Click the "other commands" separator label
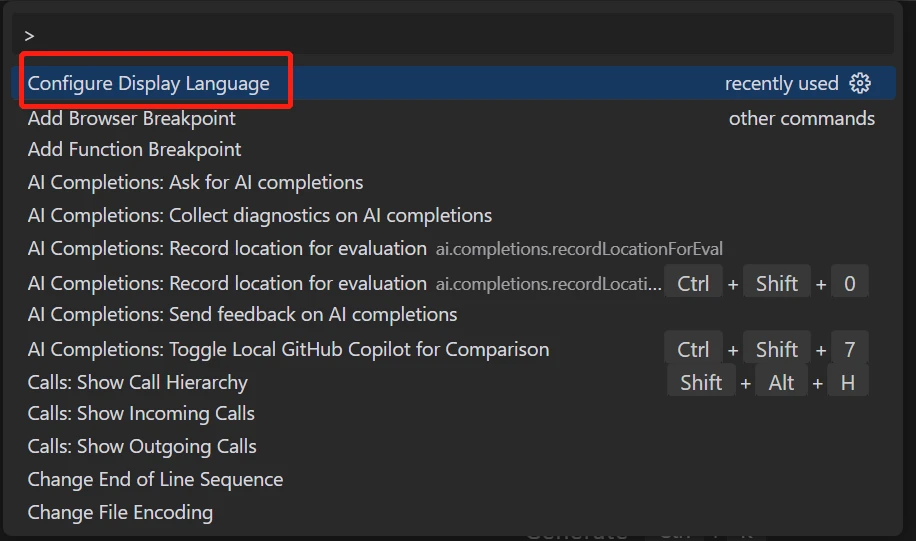The height and width of the screenshot is (541, 916). (x=802, y=118)
